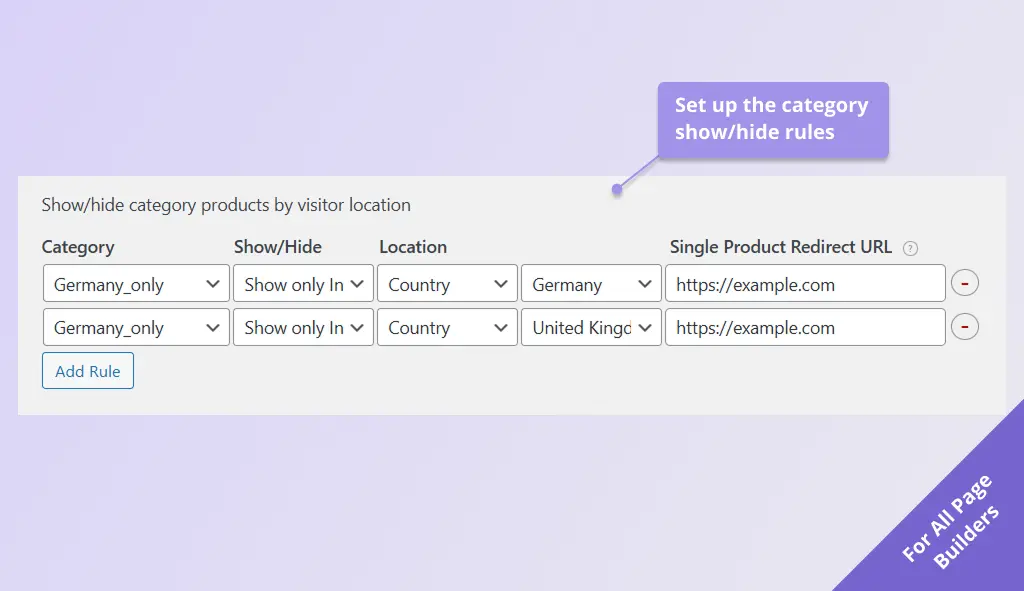This screenshot has height=591, width=1024.
Task: Click the Location column label
Action: pyautogui.click(x=413, y=247)
